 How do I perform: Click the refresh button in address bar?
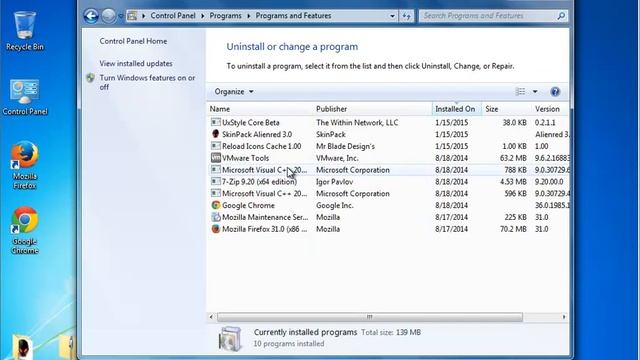[407, 16]
